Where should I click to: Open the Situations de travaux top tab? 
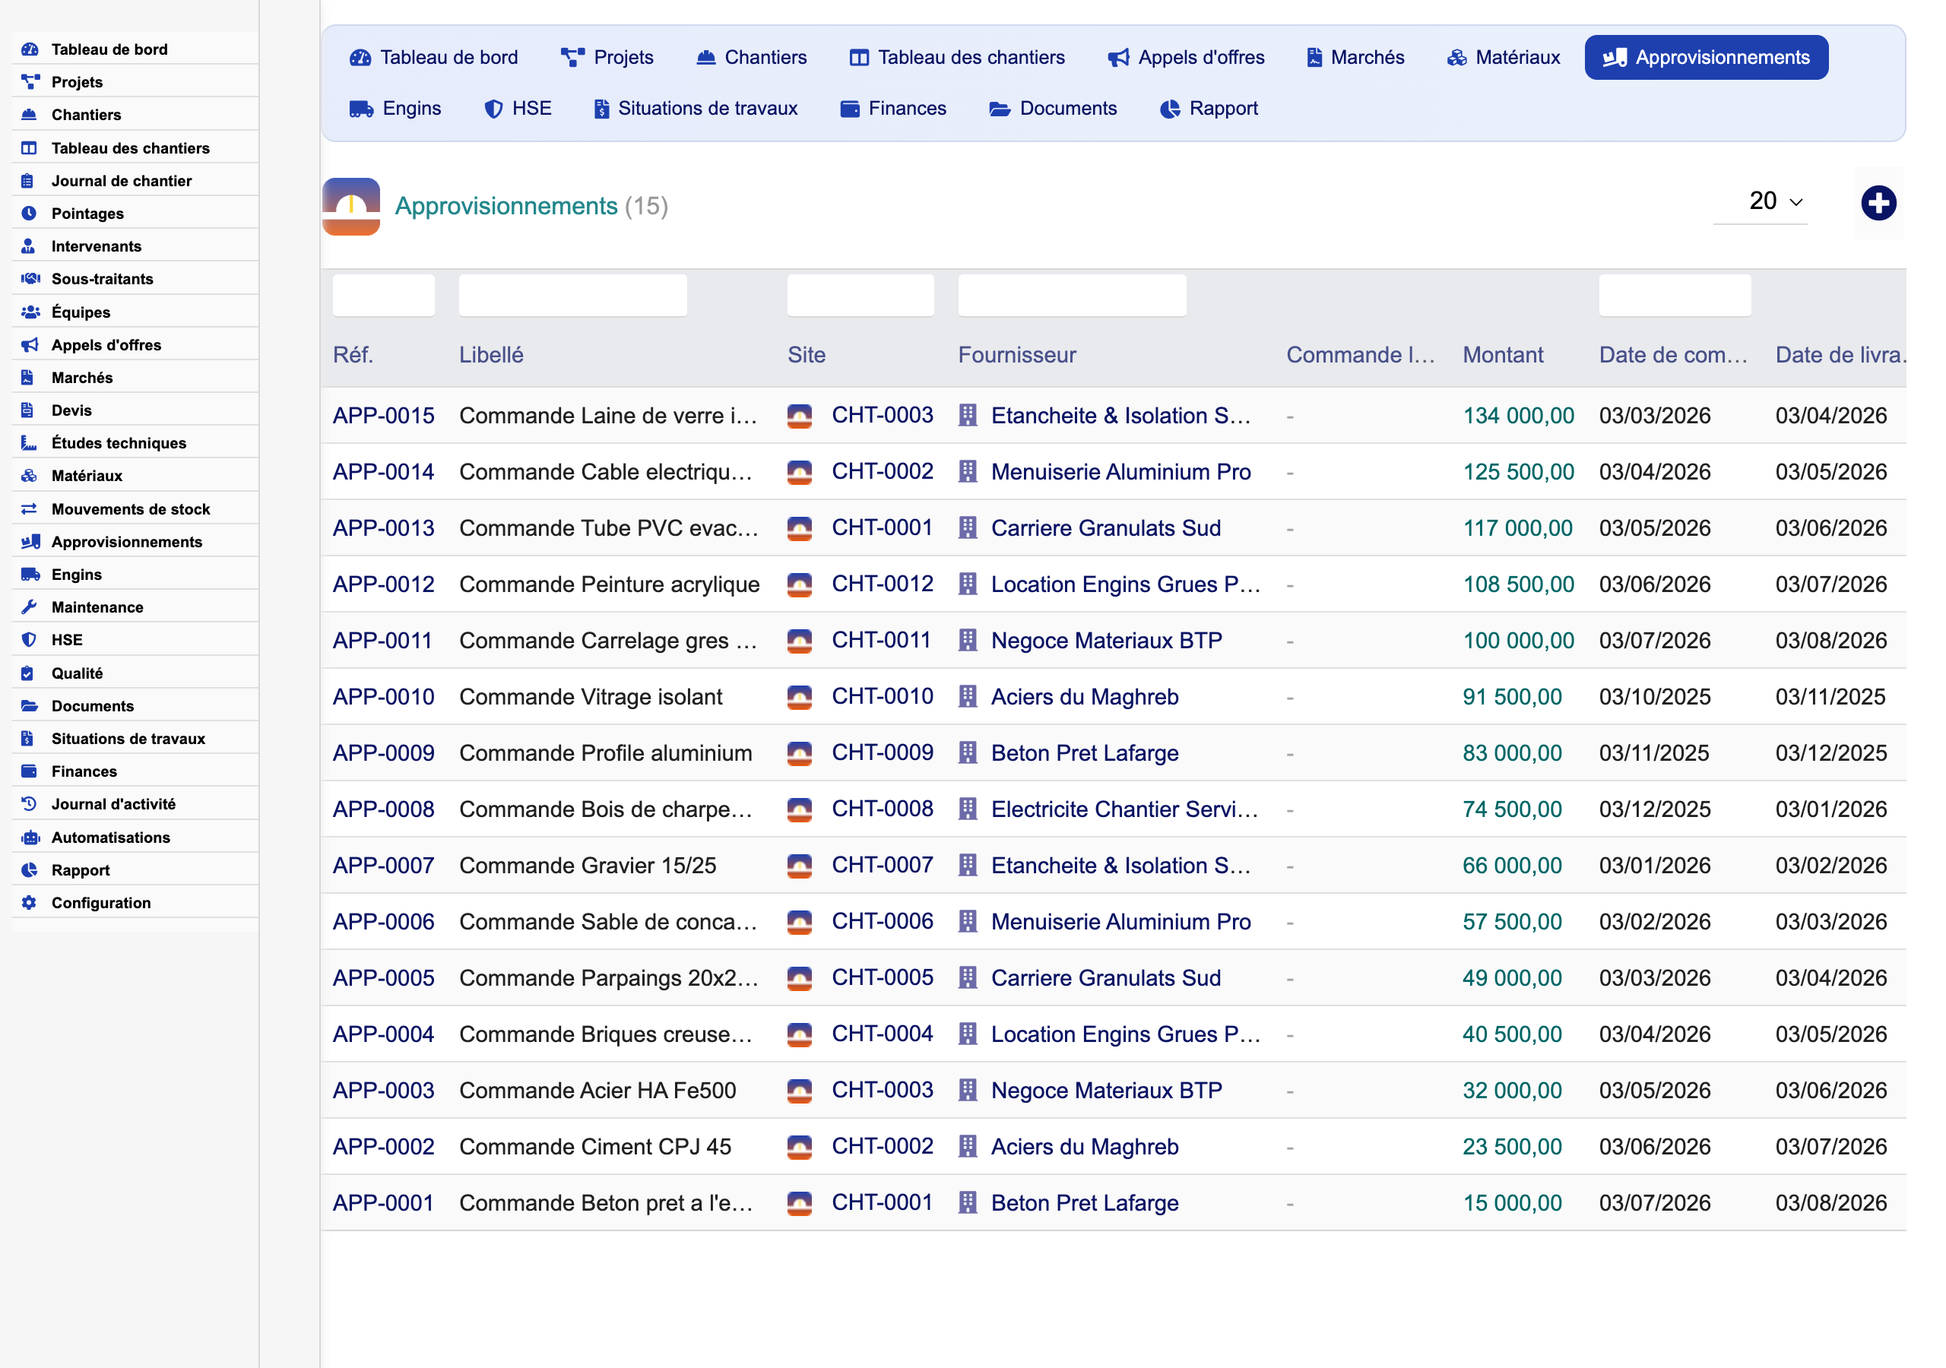696,109
